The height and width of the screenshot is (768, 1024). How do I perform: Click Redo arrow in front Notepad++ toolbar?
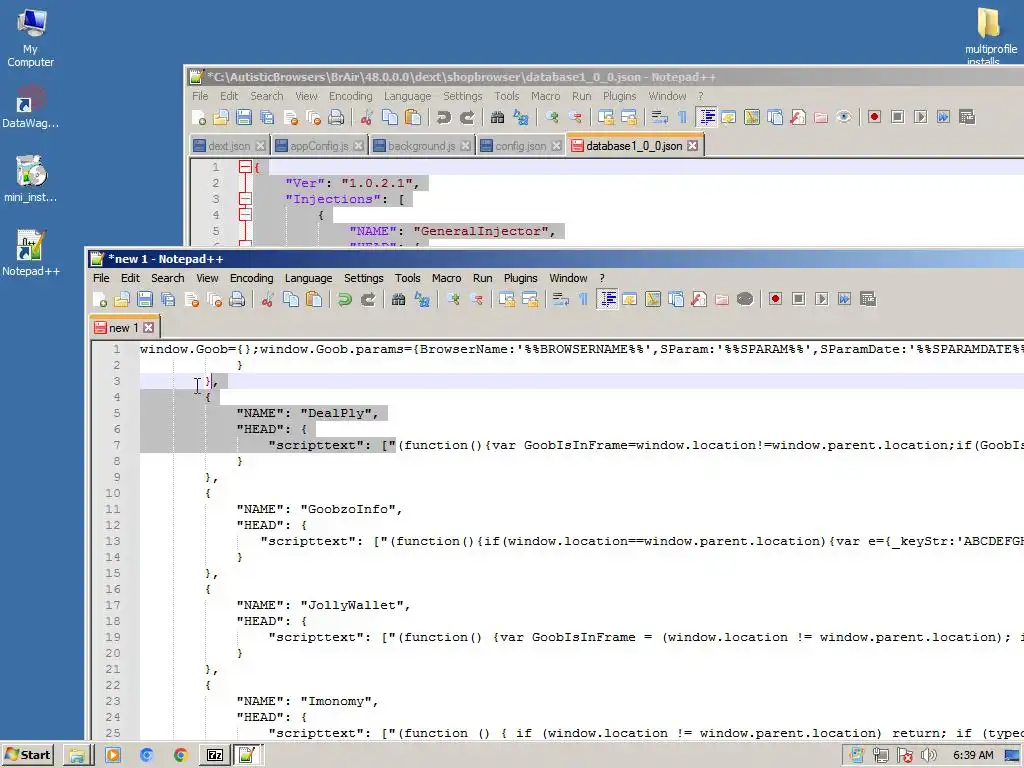pos(368,300)
